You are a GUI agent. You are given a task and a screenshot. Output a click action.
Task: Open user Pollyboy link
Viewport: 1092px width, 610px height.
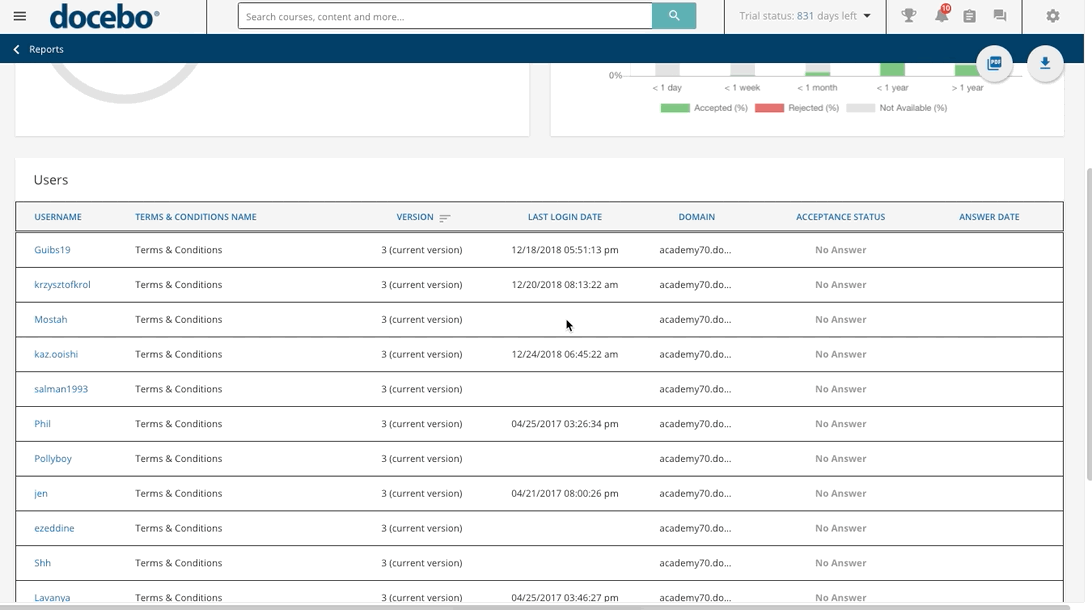pyautogui.click(x=53, y=459)
